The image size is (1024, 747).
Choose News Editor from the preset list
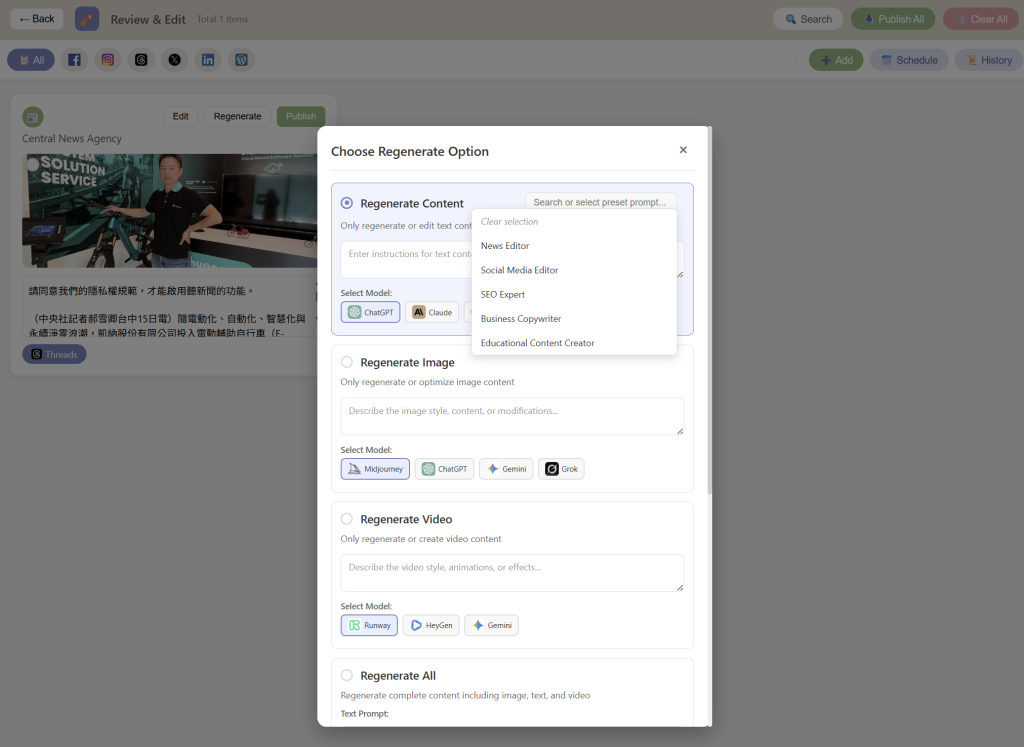click(x=505, y=246)
